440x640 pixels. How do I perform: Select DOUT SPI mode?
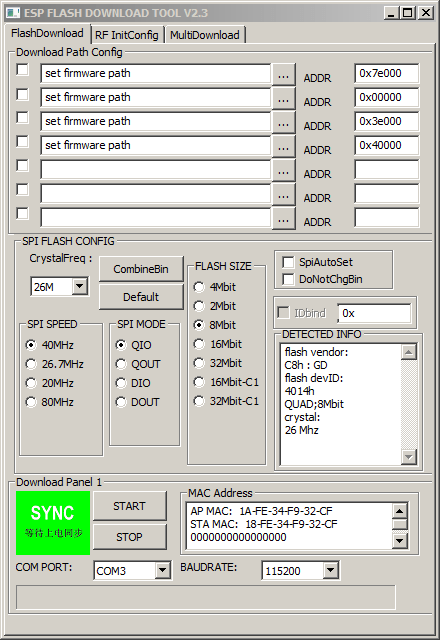pos(138,402)
